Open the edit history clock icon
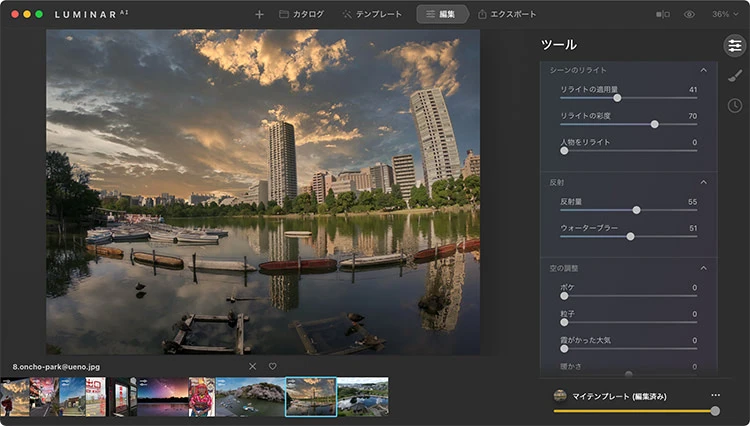750x426 pixels. pyautogui.click(x=734, y=105)
